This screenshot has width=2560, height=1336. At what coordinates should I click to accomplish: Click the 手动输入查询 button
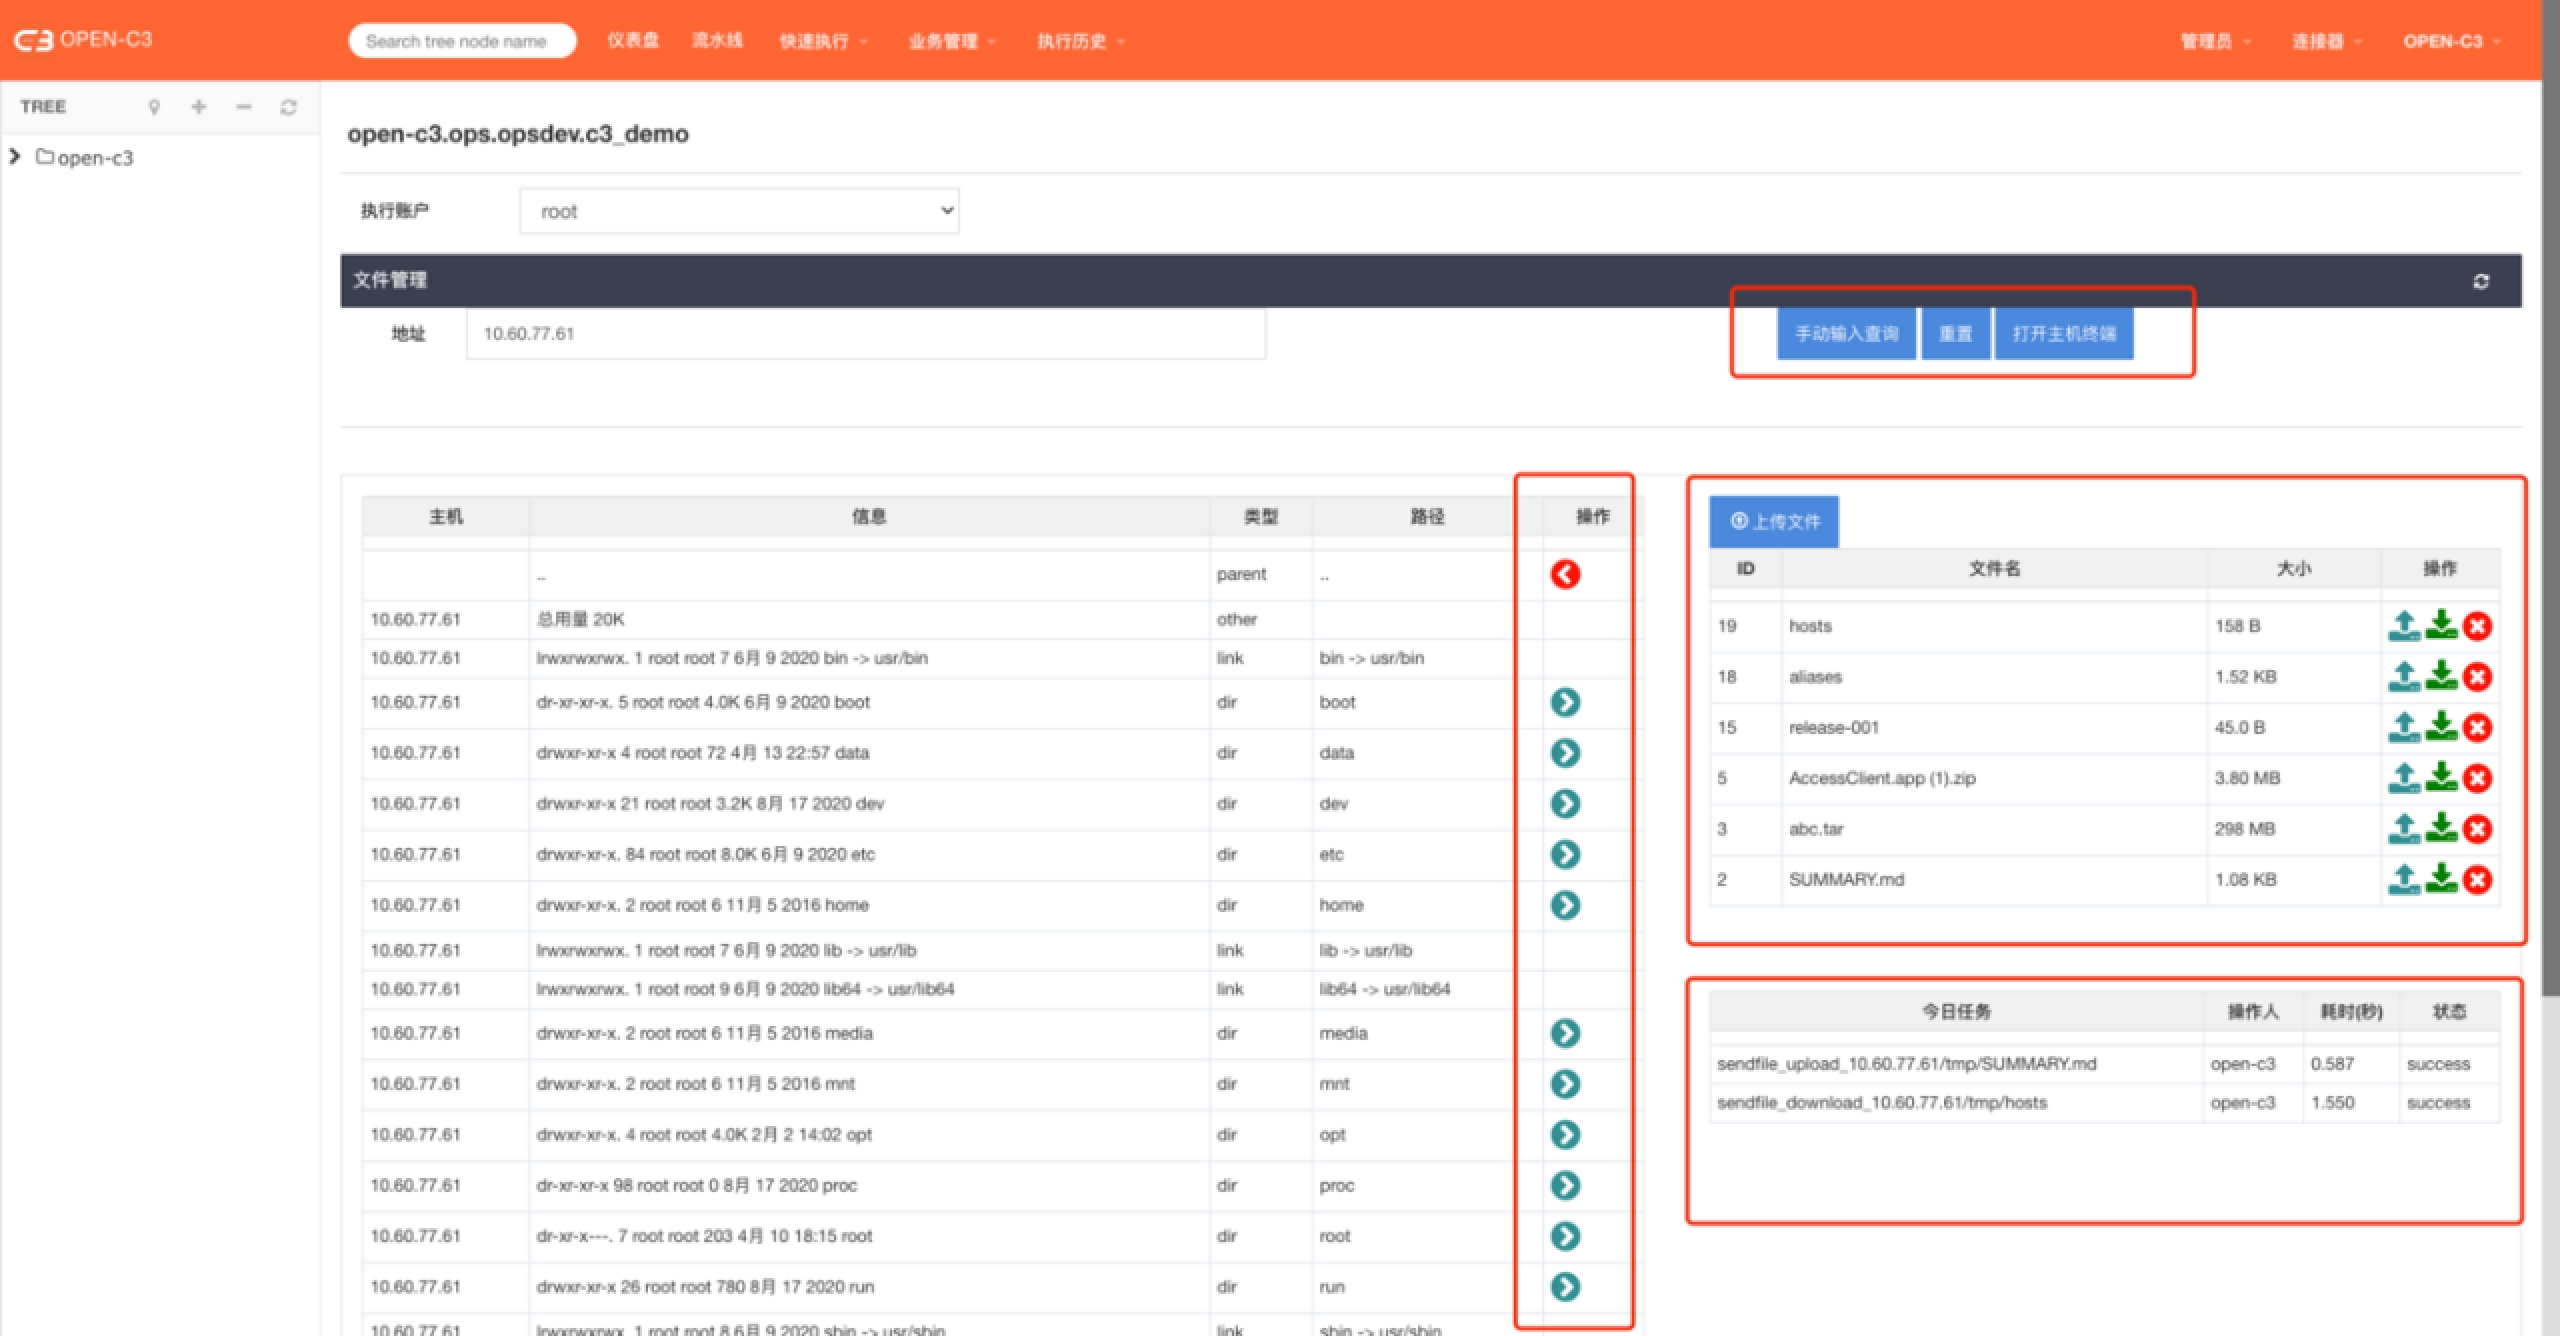click(x=1846, y=334)
